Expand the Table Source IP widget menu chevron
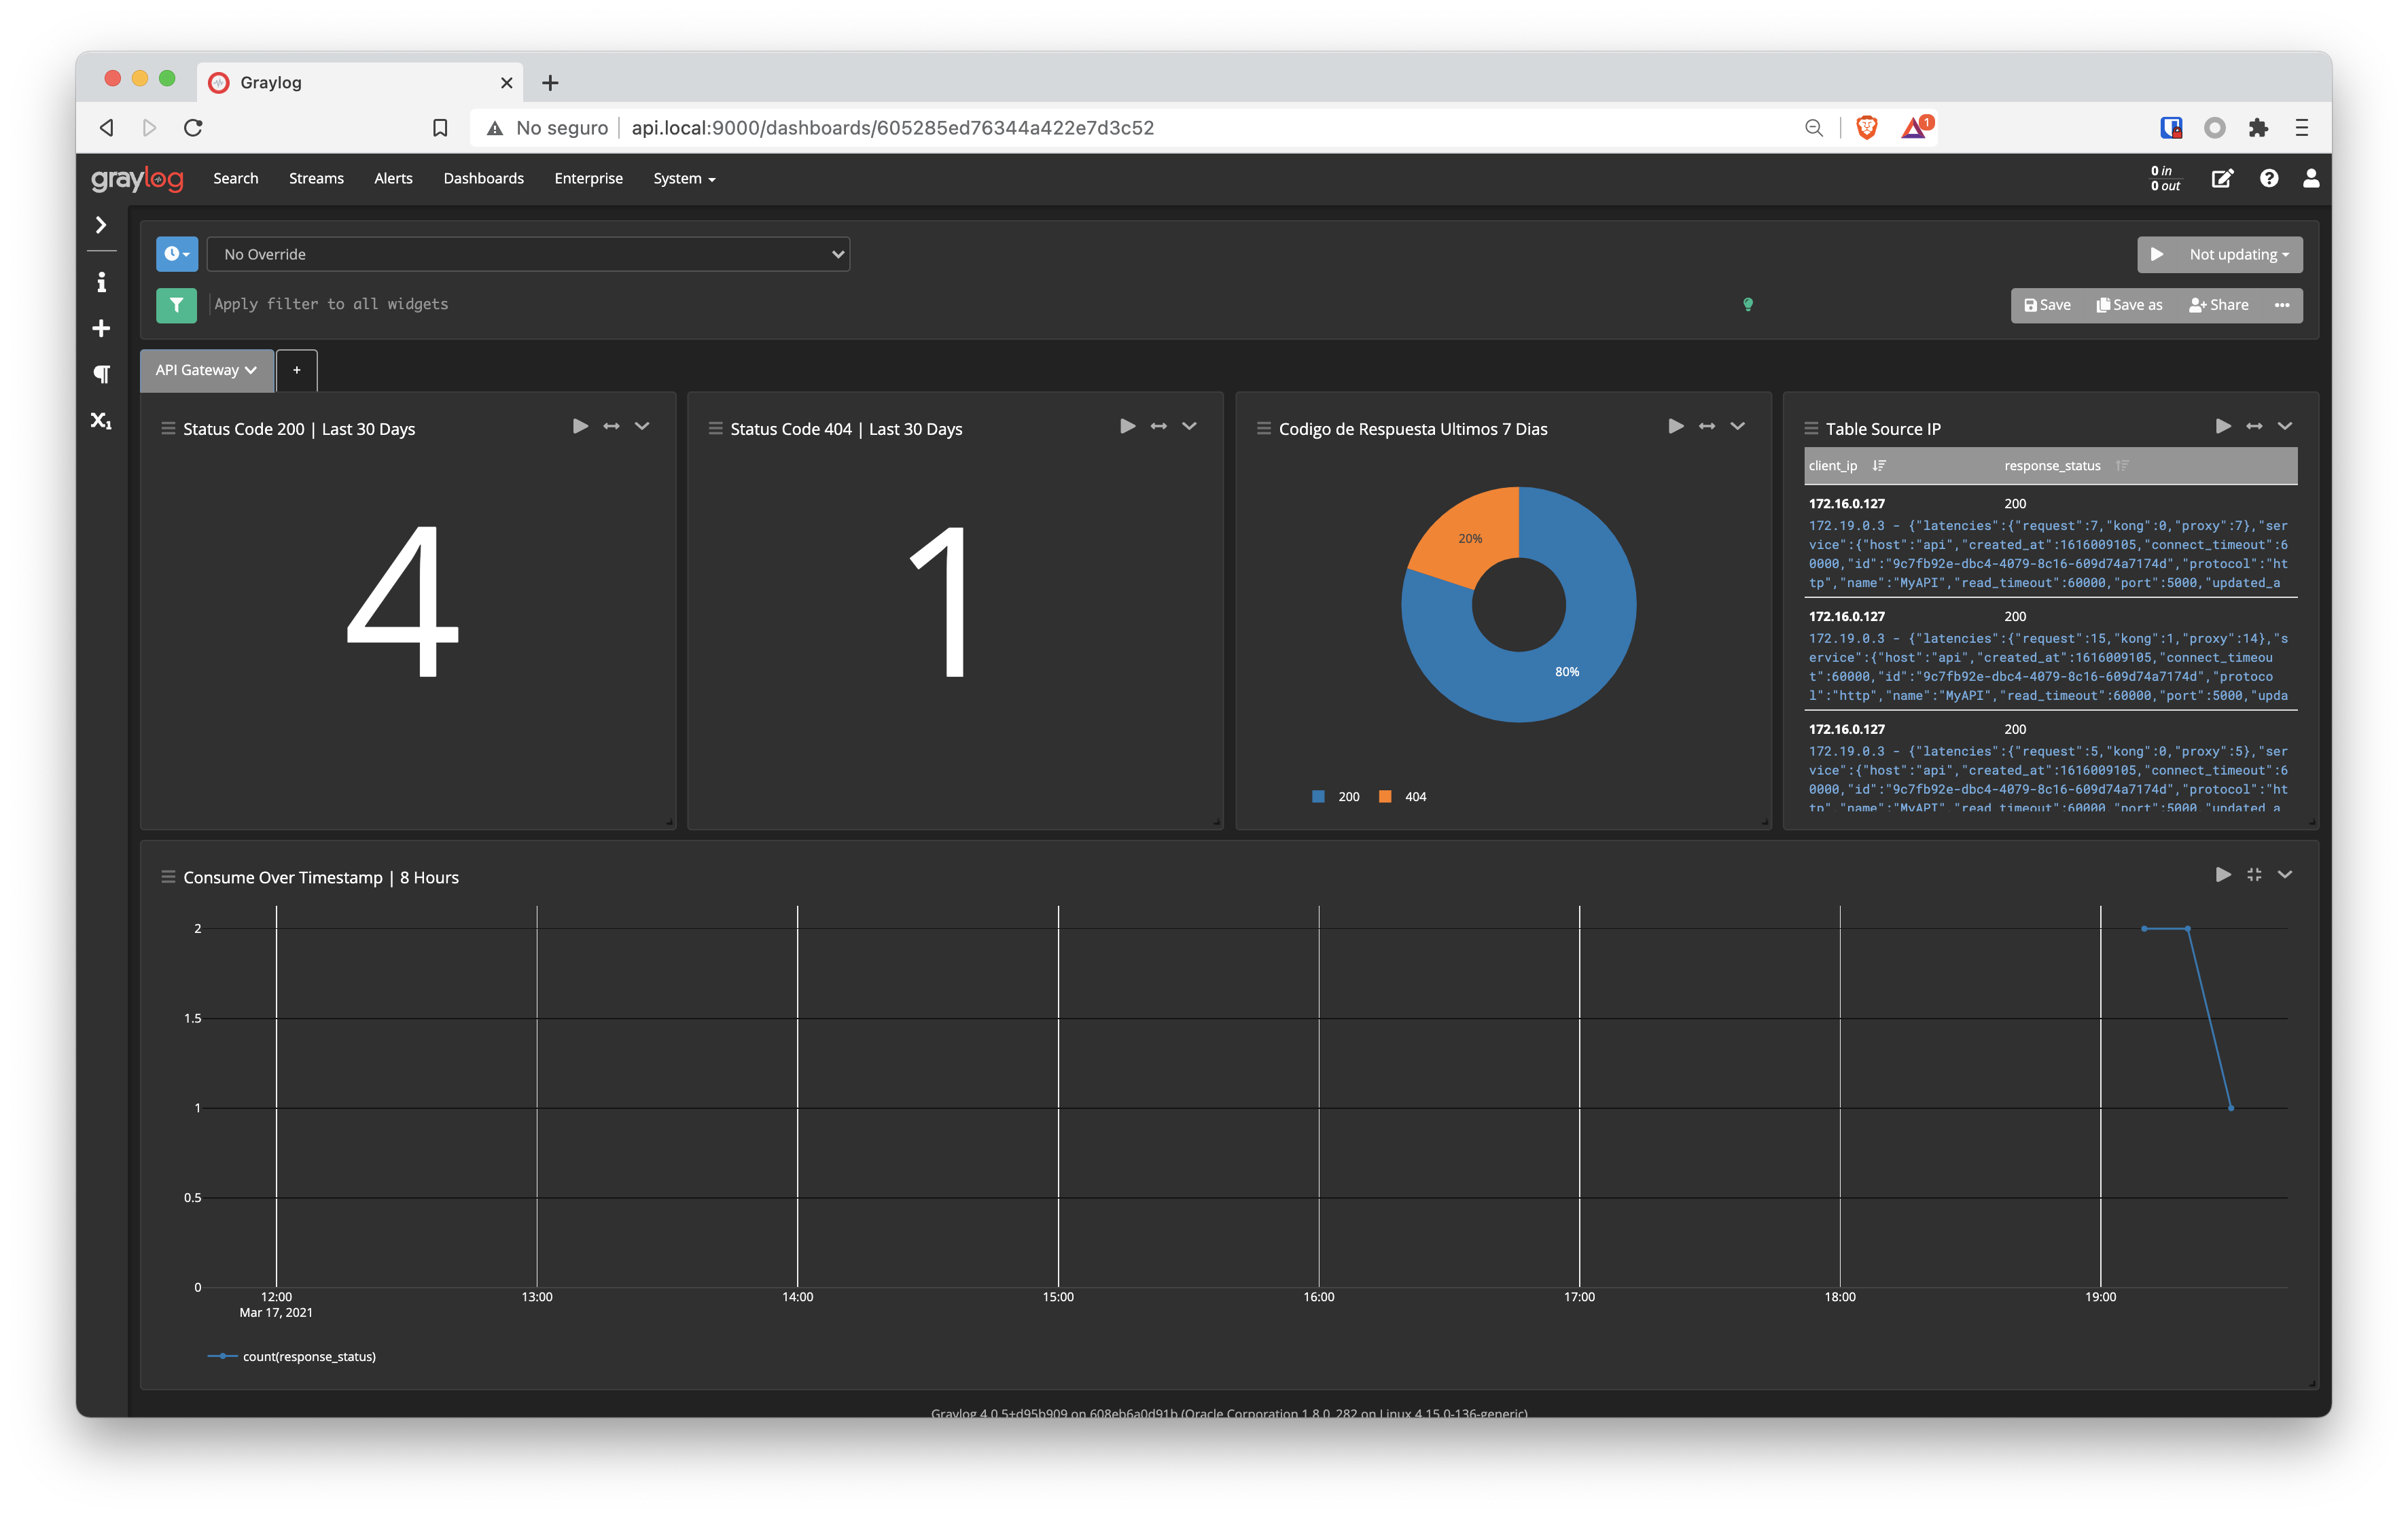The height and width of the screenshot is (1518, 2408). 2285,427
